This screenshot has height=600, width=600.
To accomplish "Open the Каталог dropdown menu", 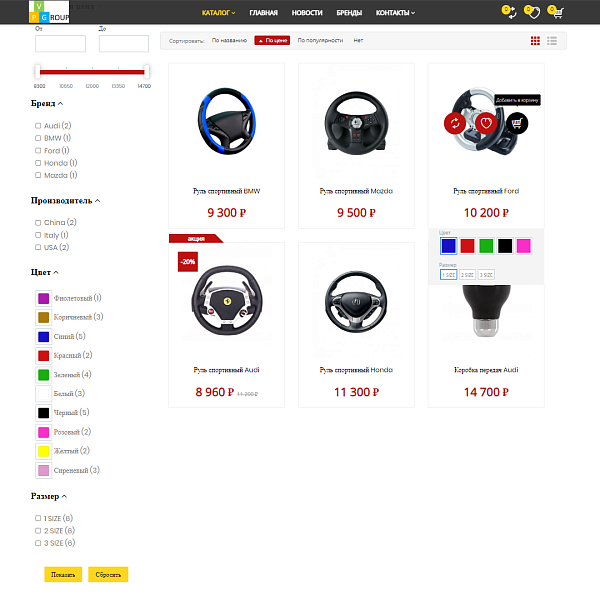I will pyautogui.click(x=218, y=13).
